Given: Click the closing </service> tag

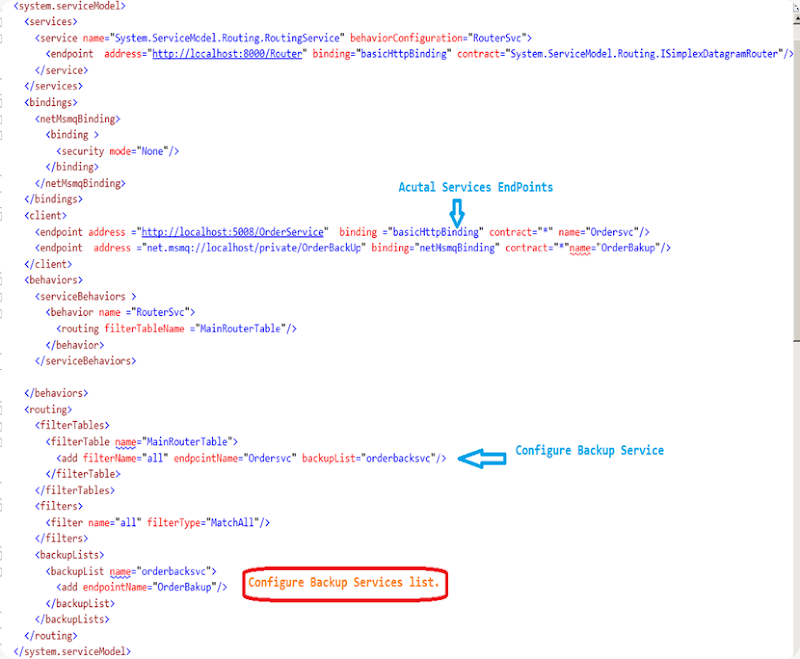Looking at the screenshot, I should tap(62, 70).
